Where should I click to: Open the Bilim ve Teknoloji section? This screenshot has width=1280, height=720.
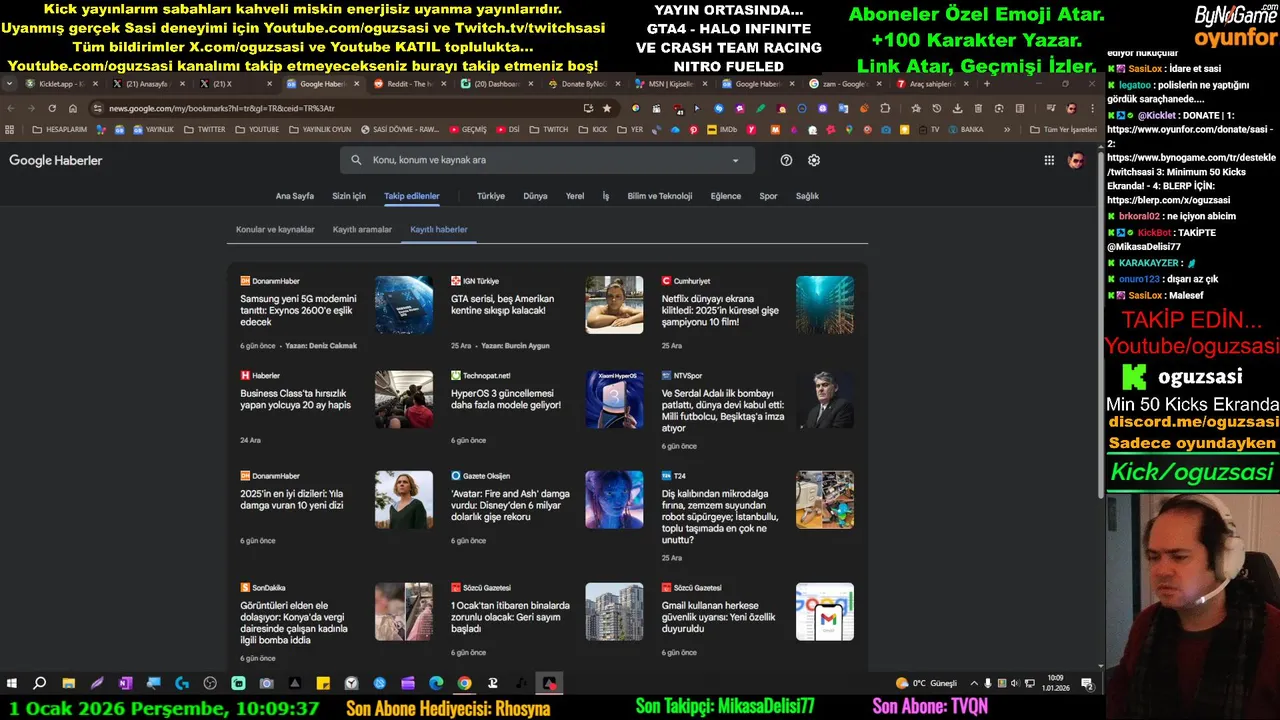[660, 196]
